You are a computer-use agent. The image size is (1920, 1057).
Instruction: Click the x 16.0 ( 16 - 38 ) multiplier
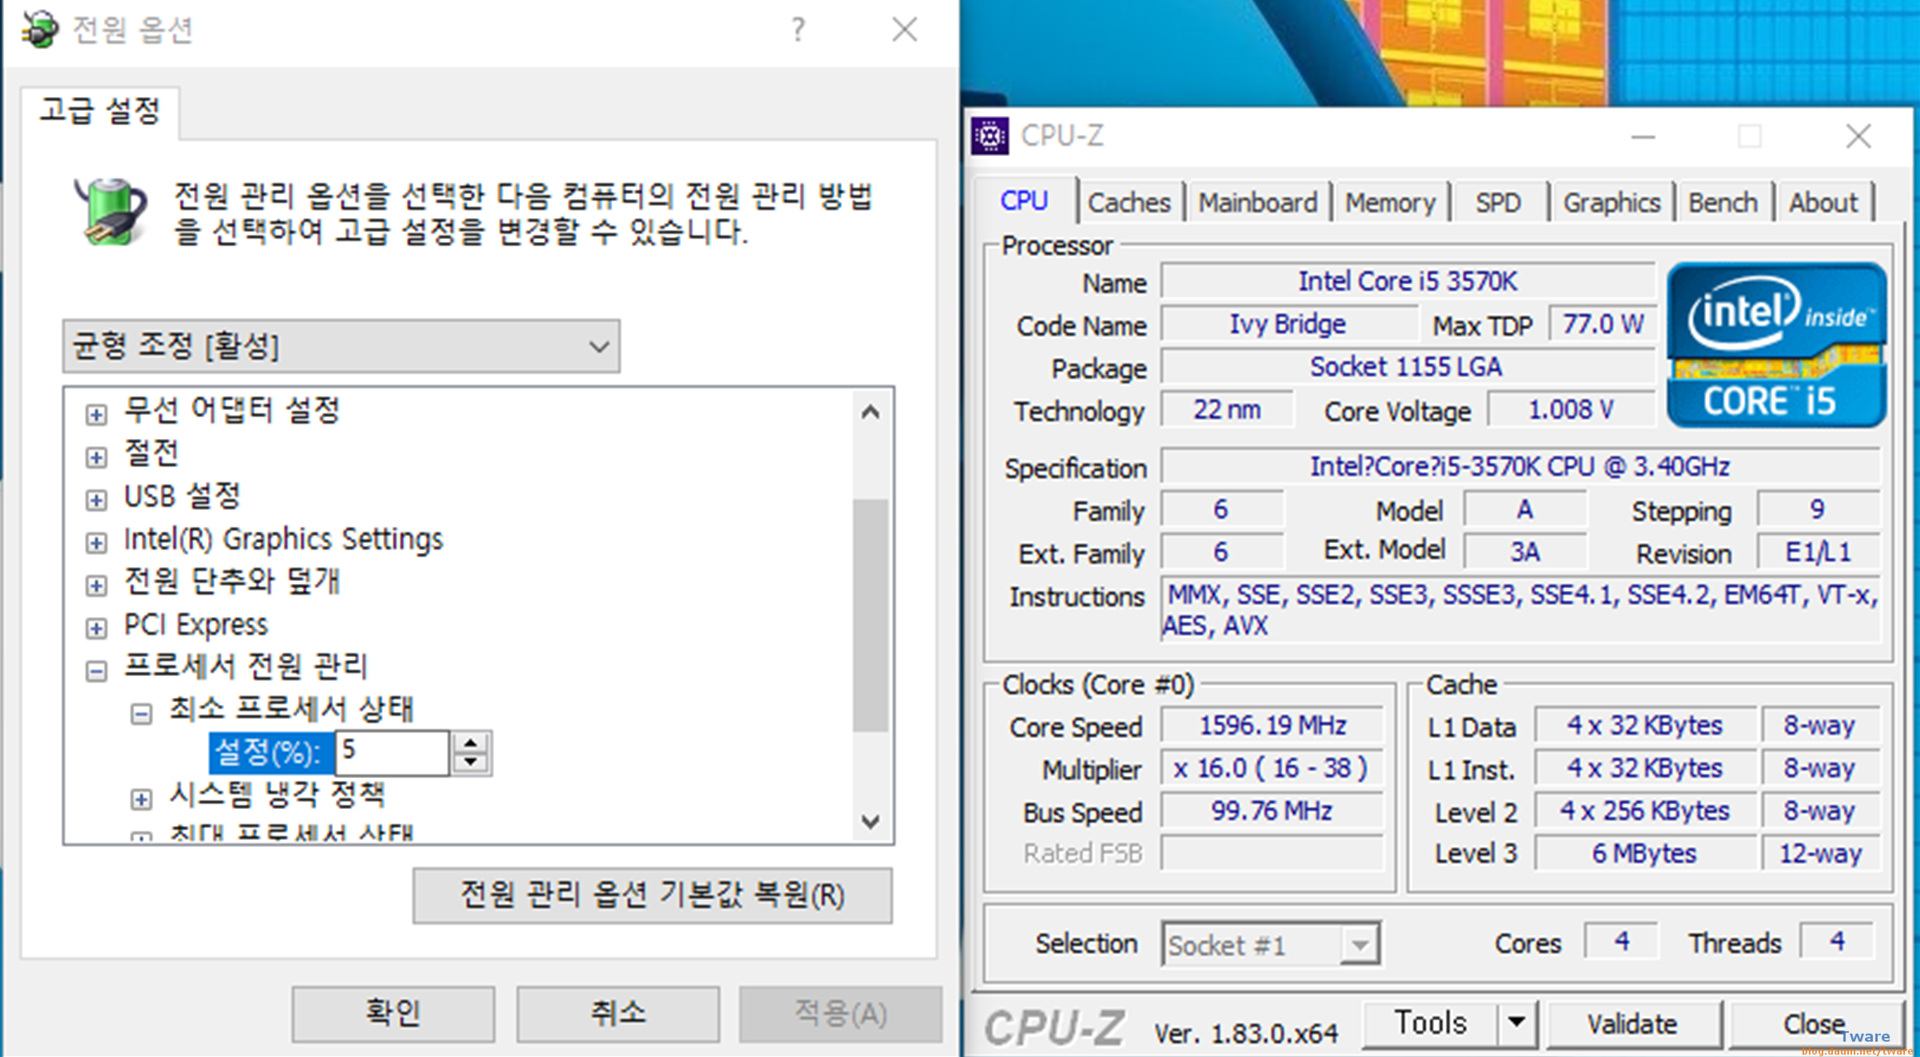(1271, 769)
